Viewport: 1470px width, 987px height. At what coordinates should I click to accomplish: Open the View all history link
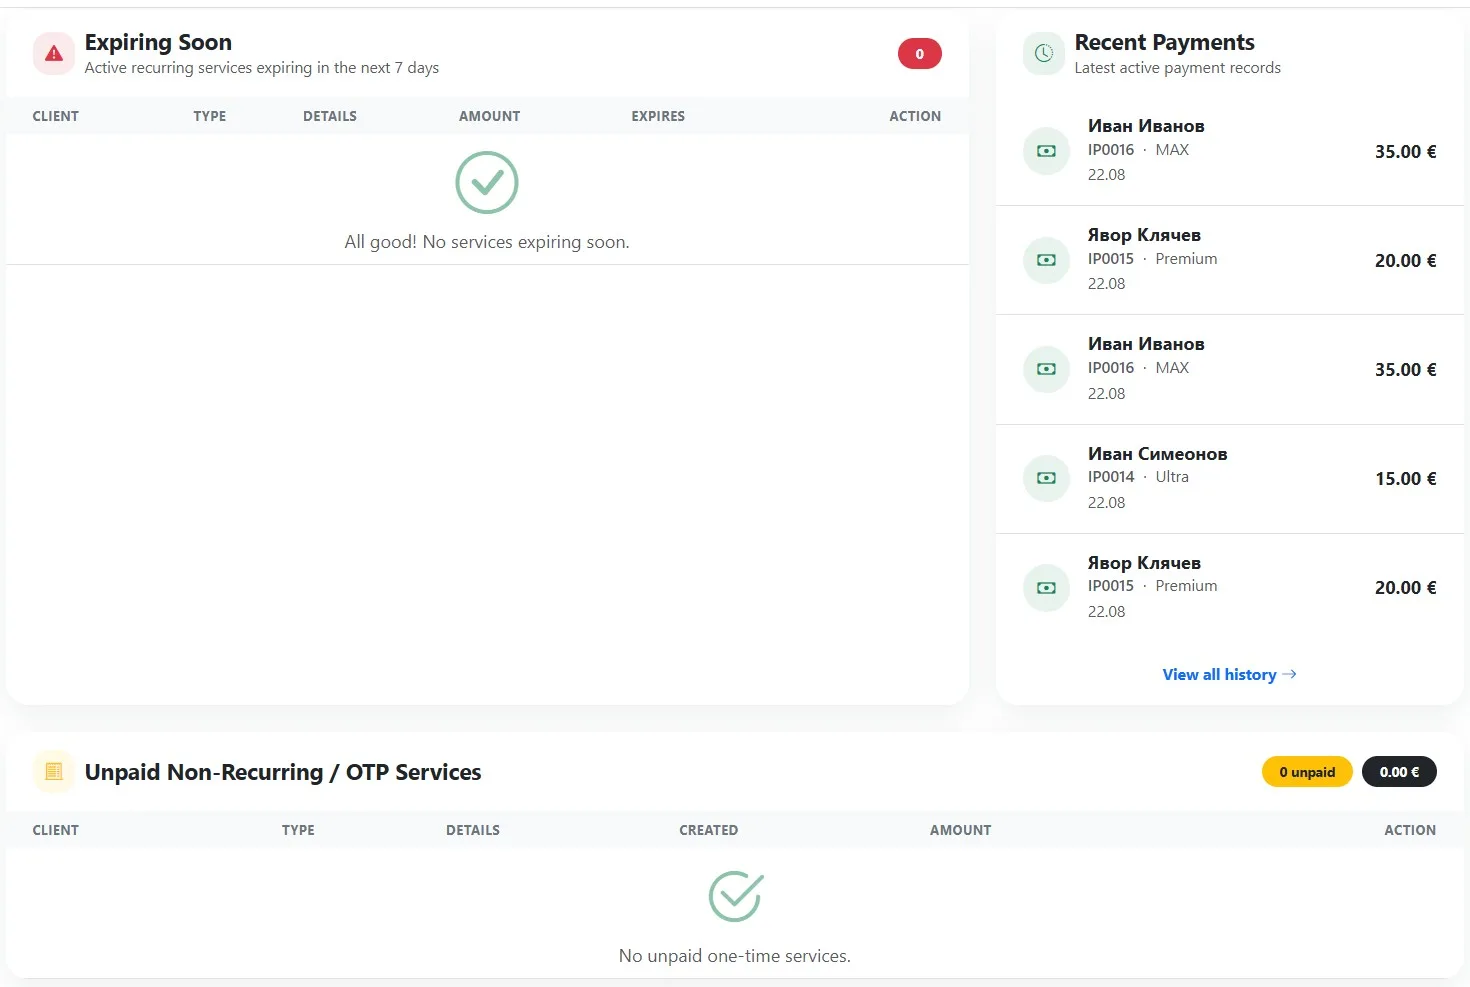[1229, 674]
